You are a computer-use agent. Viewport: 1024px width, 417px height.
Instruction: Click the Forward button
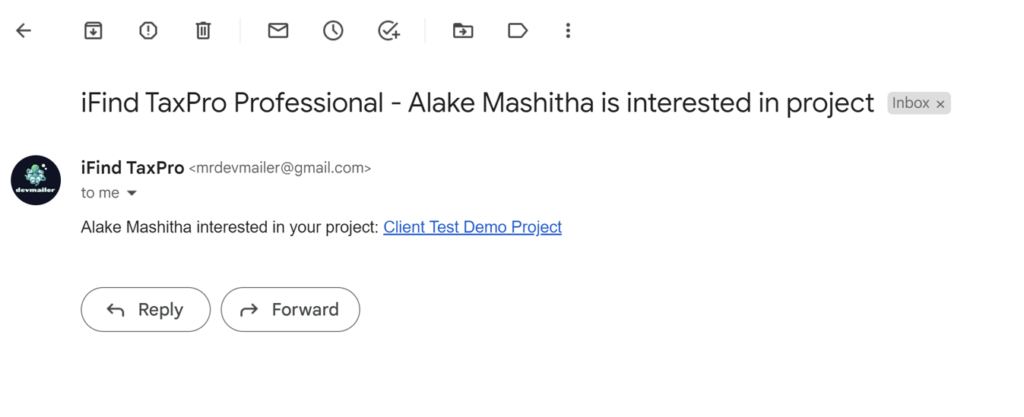(290, 310)
